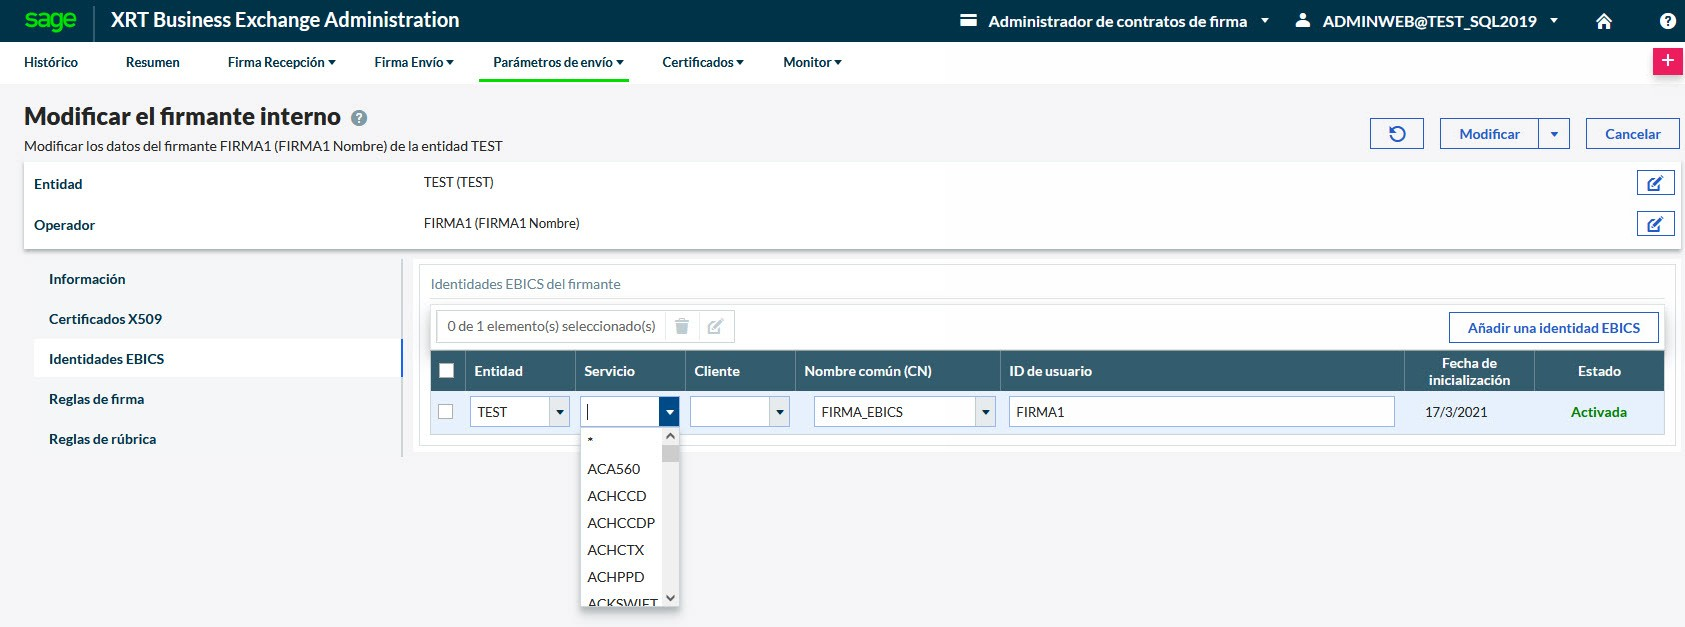Open the Nombre común FIRMA_EBICS dropdown
Screen dimensions: 1685x627
pyautogui.click(x=986, y=412)
